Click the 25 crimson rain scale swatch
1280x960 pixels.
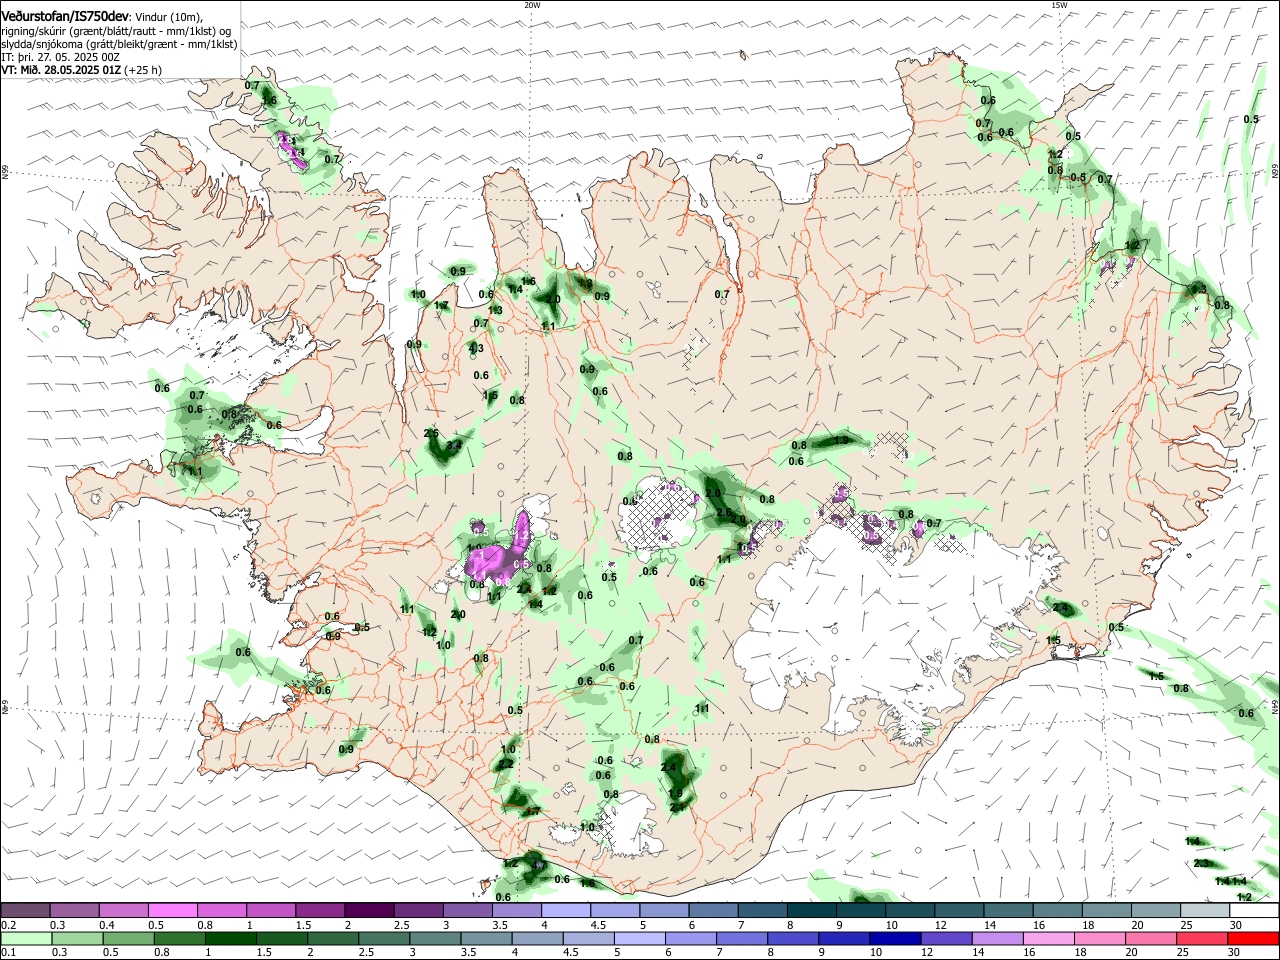click(x=1201, y=940)
